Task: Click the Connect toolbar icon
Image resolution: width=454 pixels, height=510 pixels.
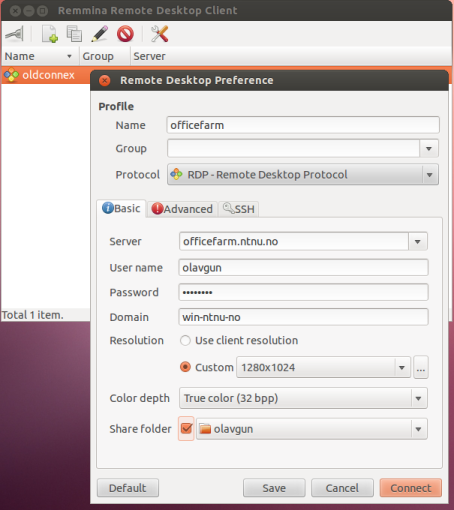Action: pyautogui.click(x=14, y=34)
